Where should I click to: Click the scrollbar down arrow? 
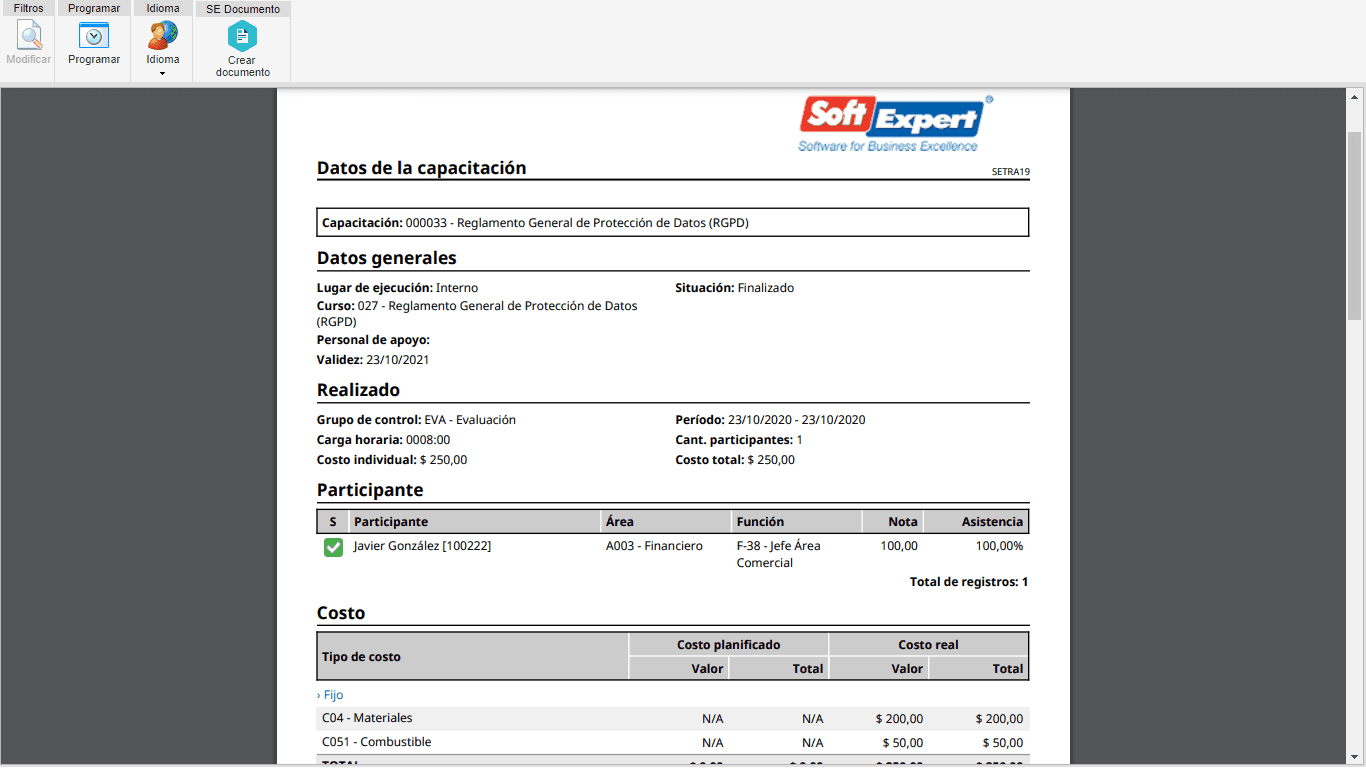[x=1355, y=755]
